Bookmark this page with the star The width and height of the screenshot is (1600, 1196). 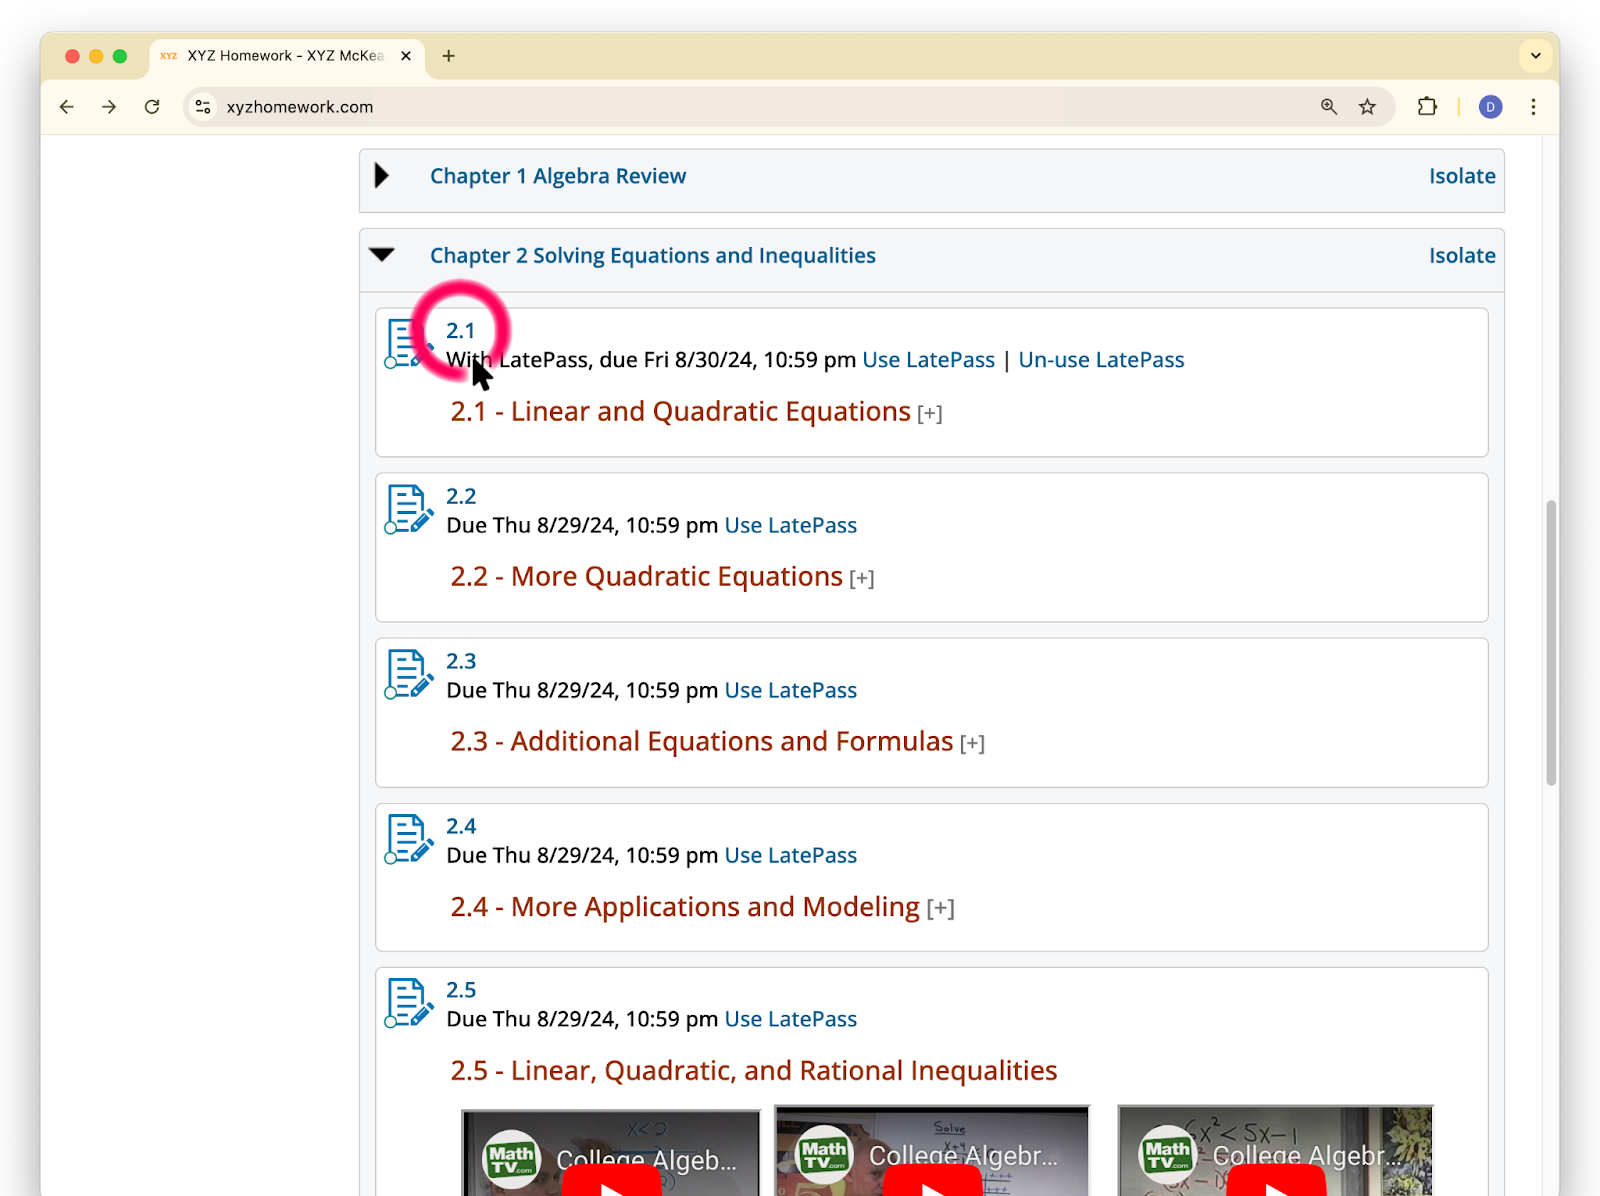point(1367,107)
